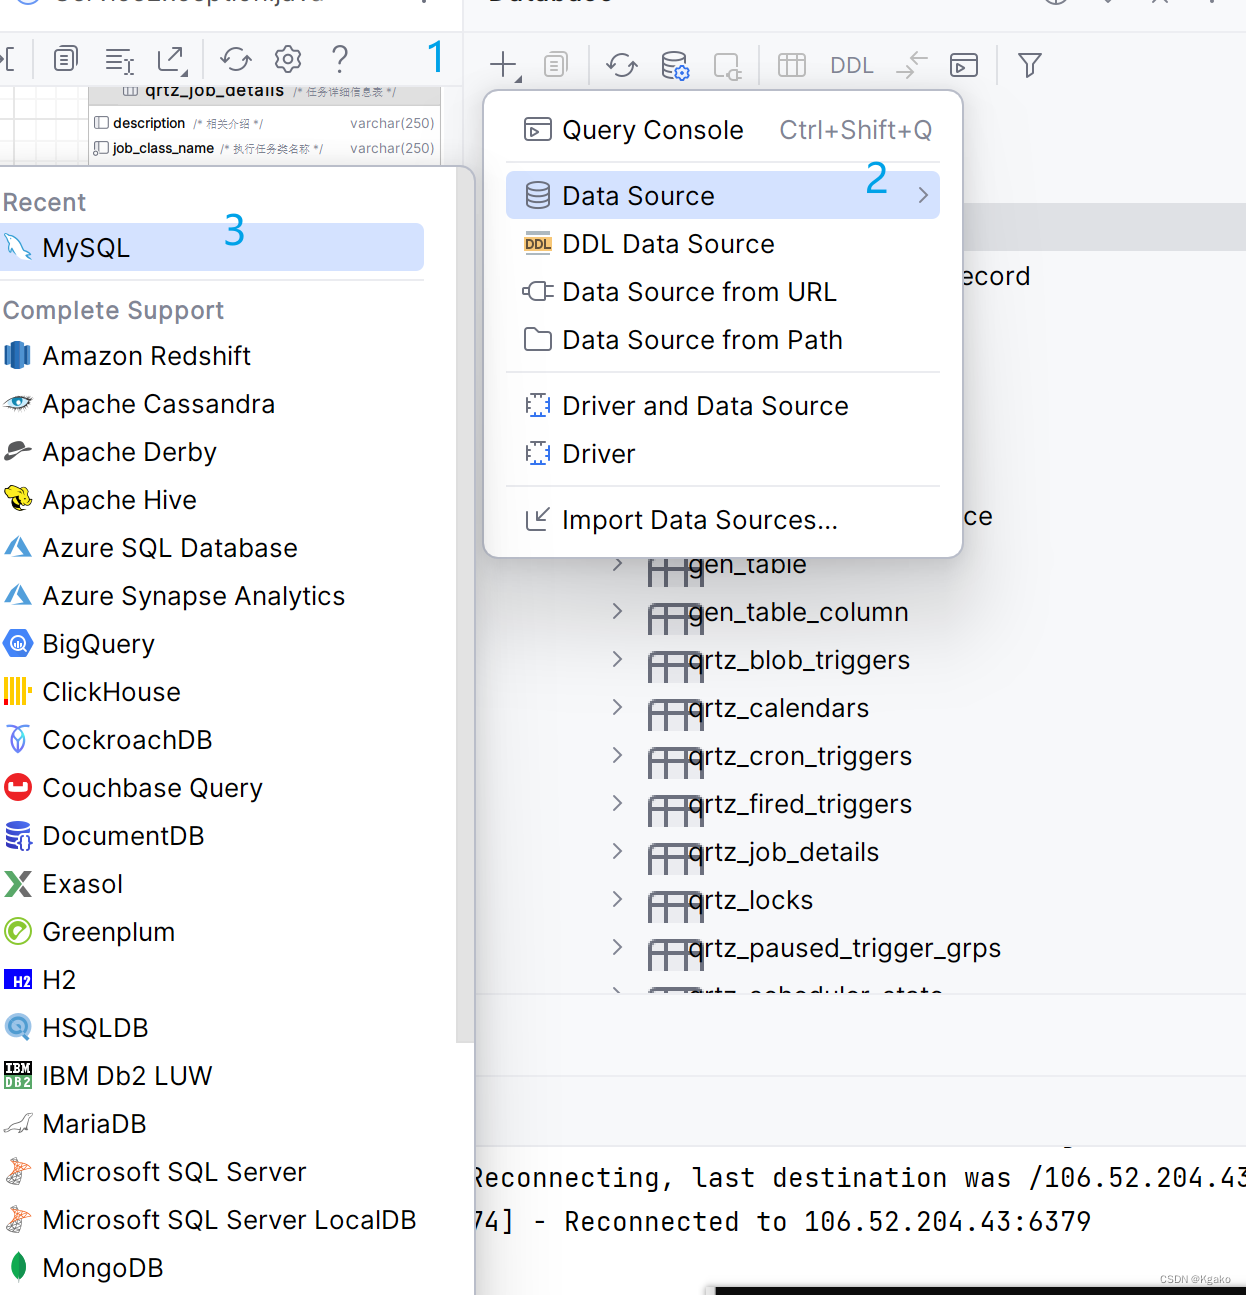Select Azure Synapse Analytics entry
This screenshot has width=1246, height=1295.
tap(210, 596)
